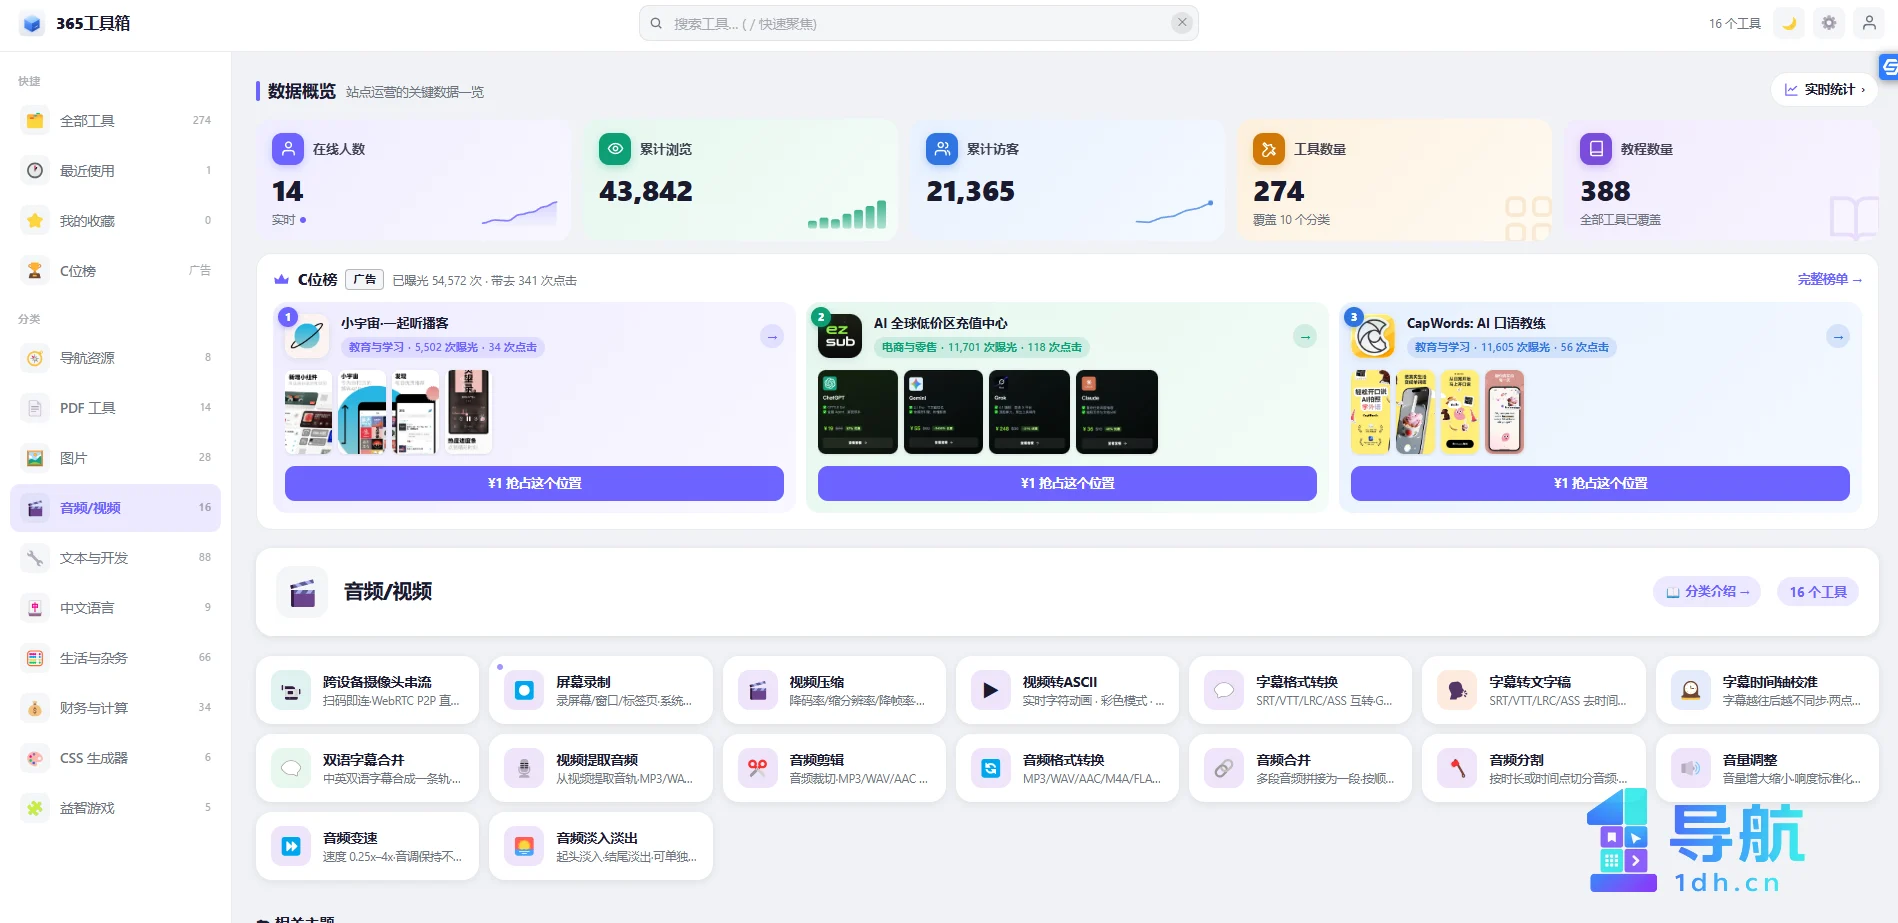Toggle dark mode moon icon

tap(1789, 23)
